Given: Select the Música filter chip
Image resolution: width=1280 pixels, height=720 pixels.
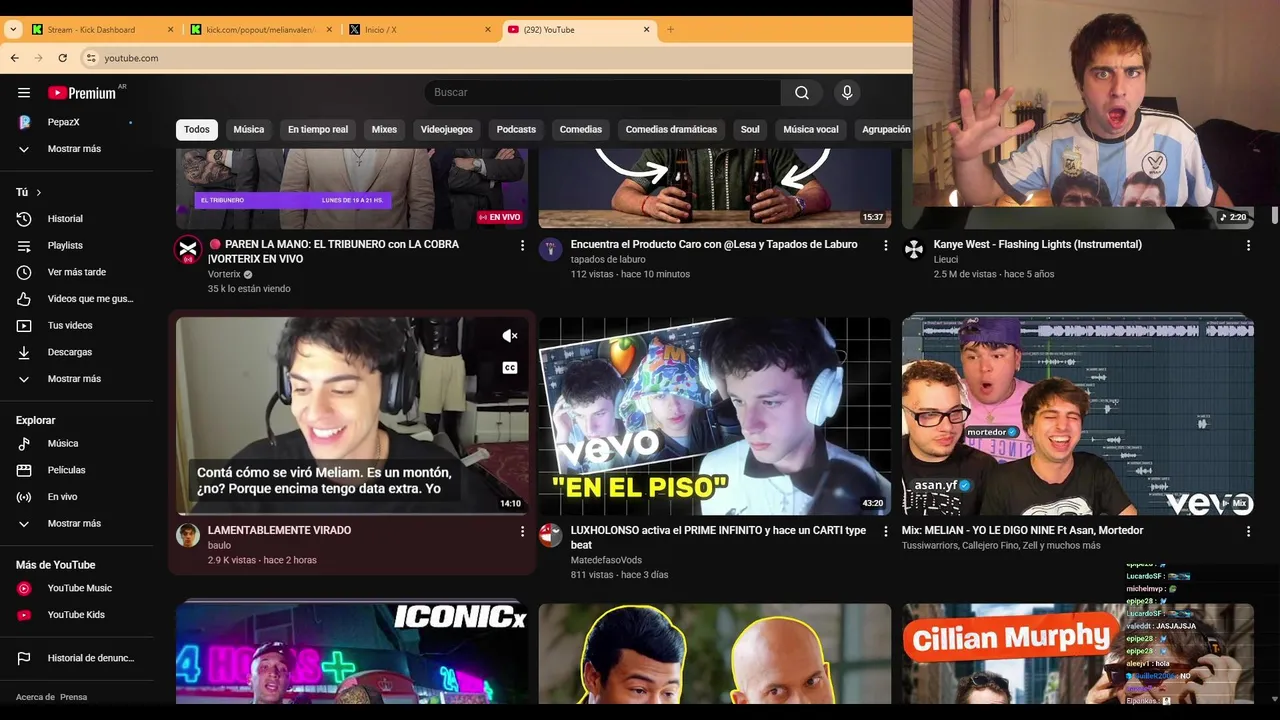Looking at the screenshot, I should point(249,129).
